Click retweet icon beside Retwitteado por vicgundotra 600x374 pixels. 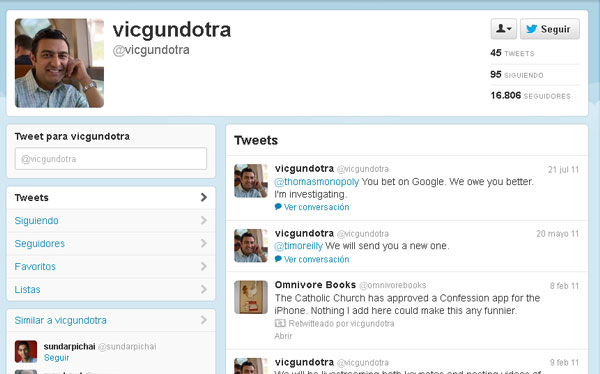click(280, 323)
